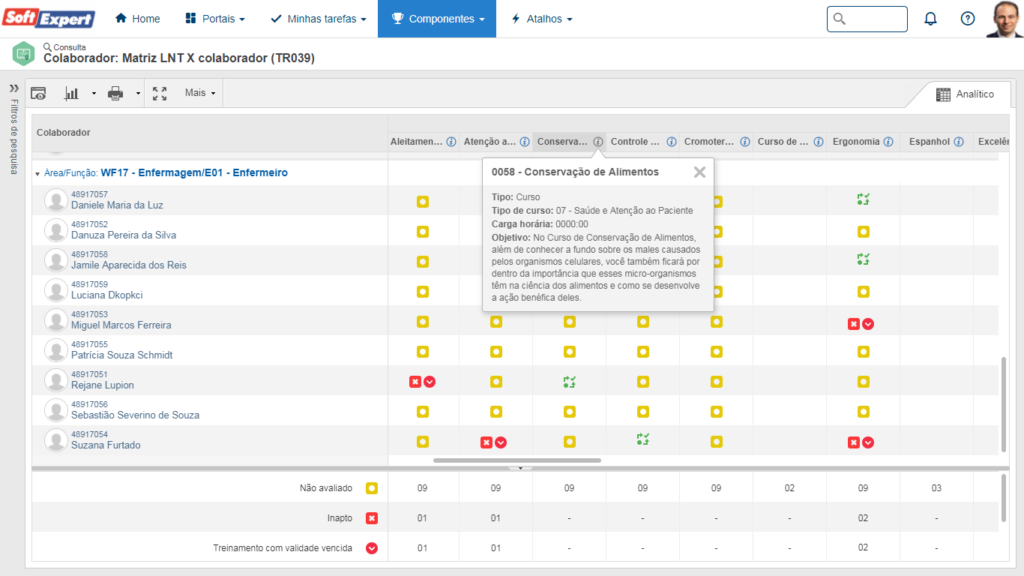Close the Conservação de Alimentos popup
The image size is (1024, 576).
point(700,172)
